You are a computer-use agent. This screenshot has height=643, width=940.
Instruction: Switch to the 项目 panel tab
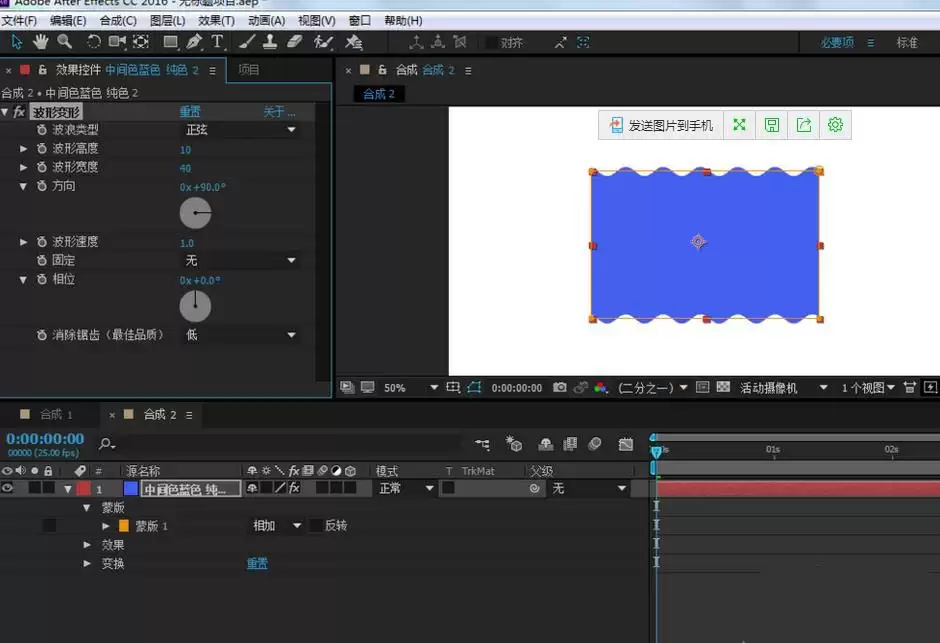click(249, 70)
